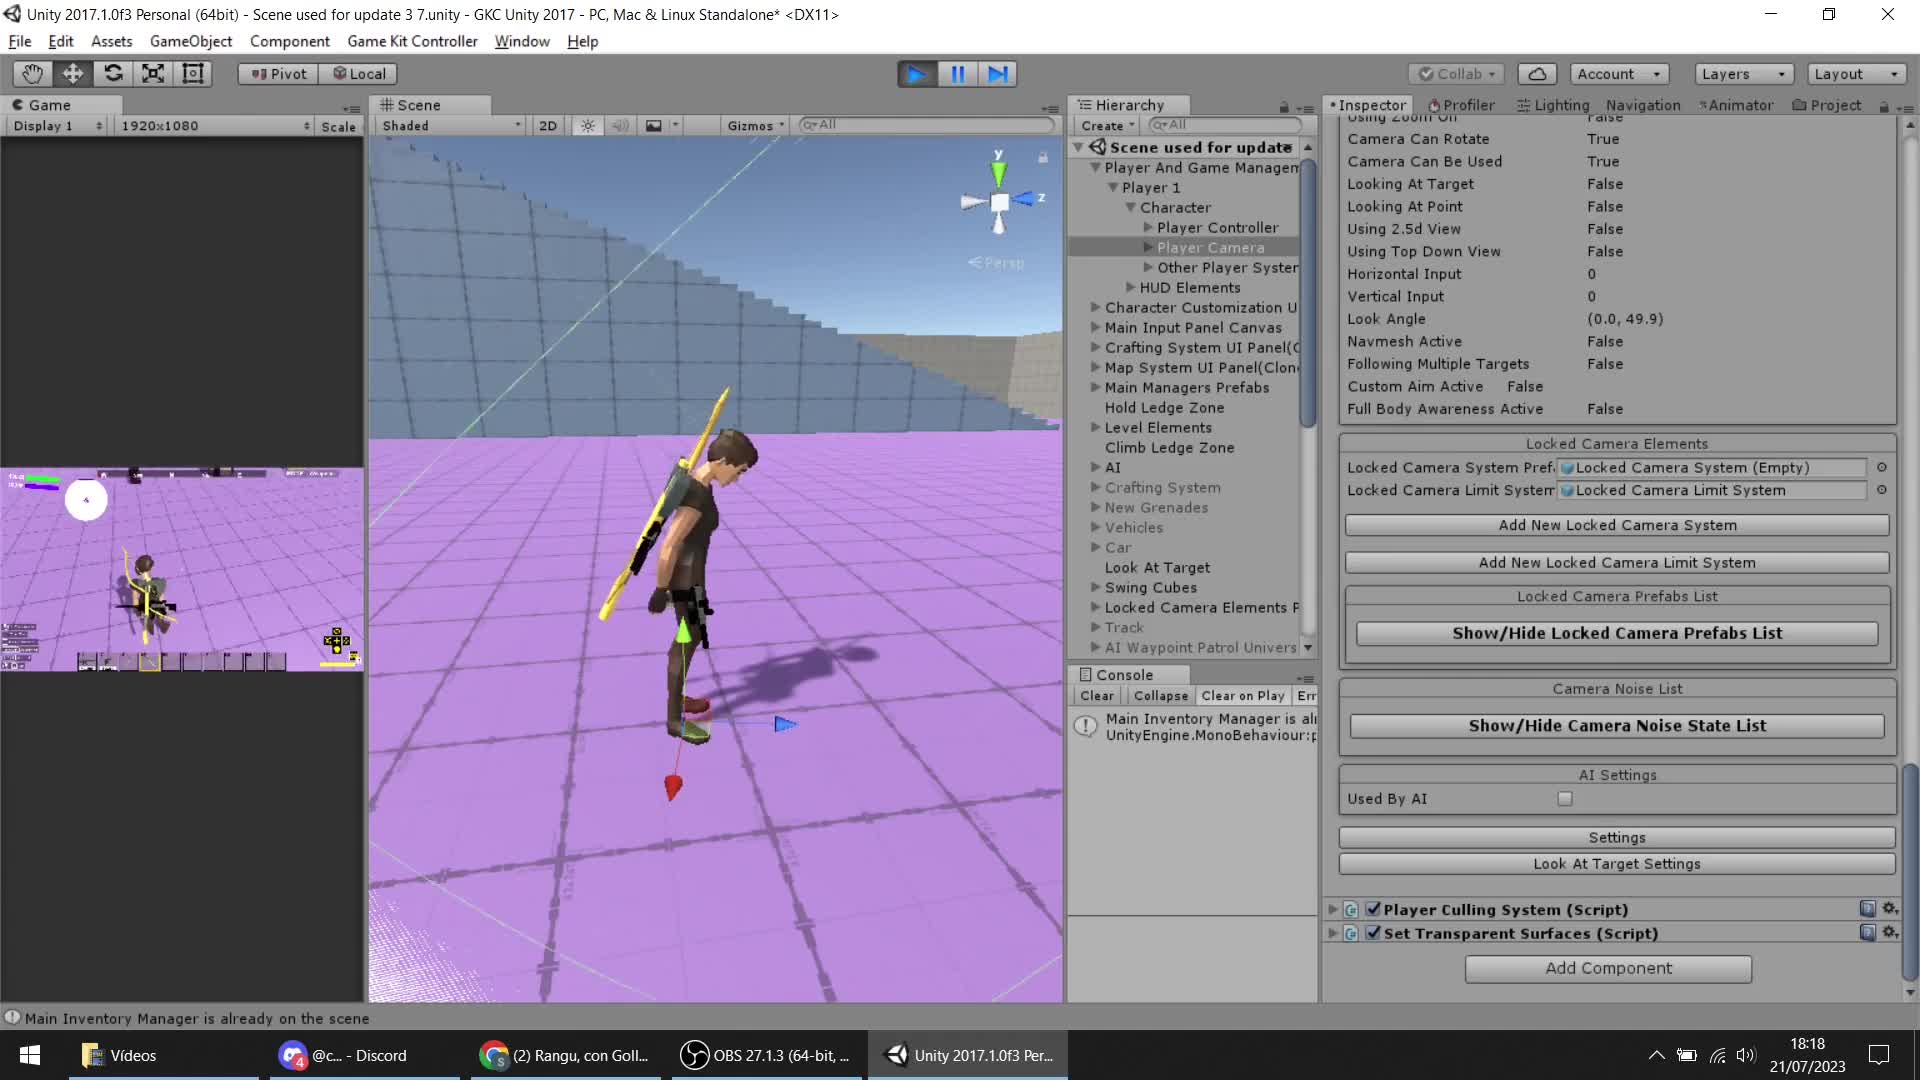Viewport: 1920px width, 1080px height.
Task: Disable Player Culling System script checkbox
Action: click(1373, 909)
